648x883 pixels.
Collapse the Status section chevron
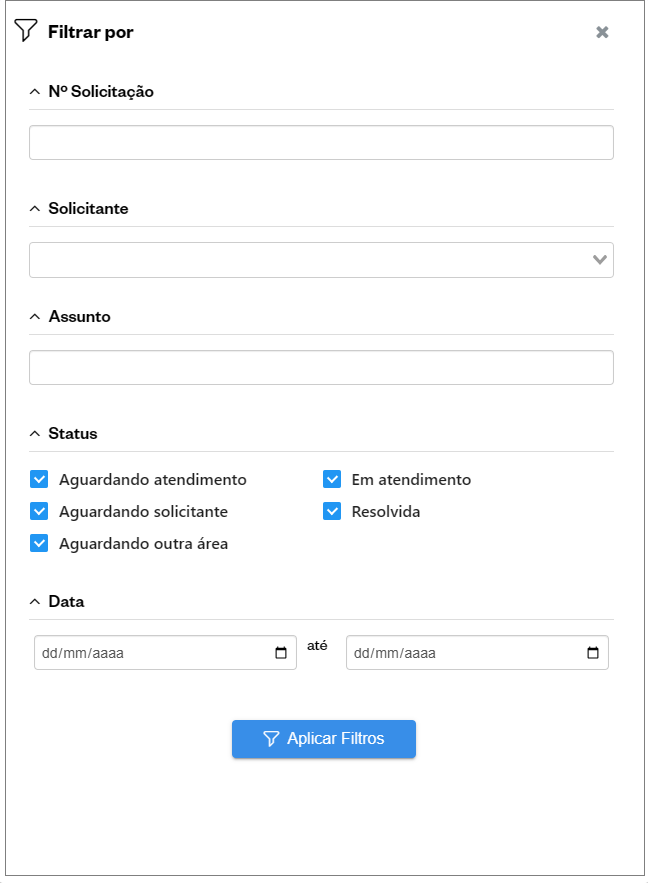point(35,434)
